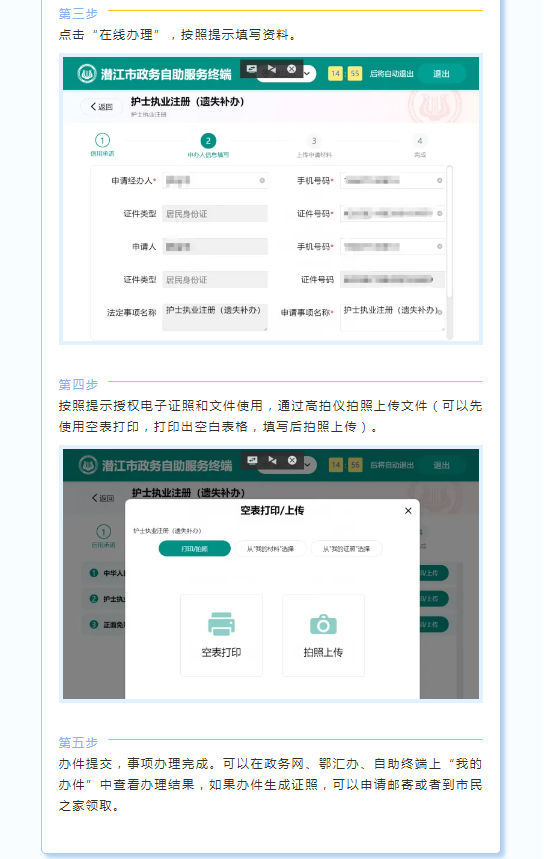Click the 法定事项名称 text area
The width and height of the screenshot is (544, 859).
pos(215,317)
